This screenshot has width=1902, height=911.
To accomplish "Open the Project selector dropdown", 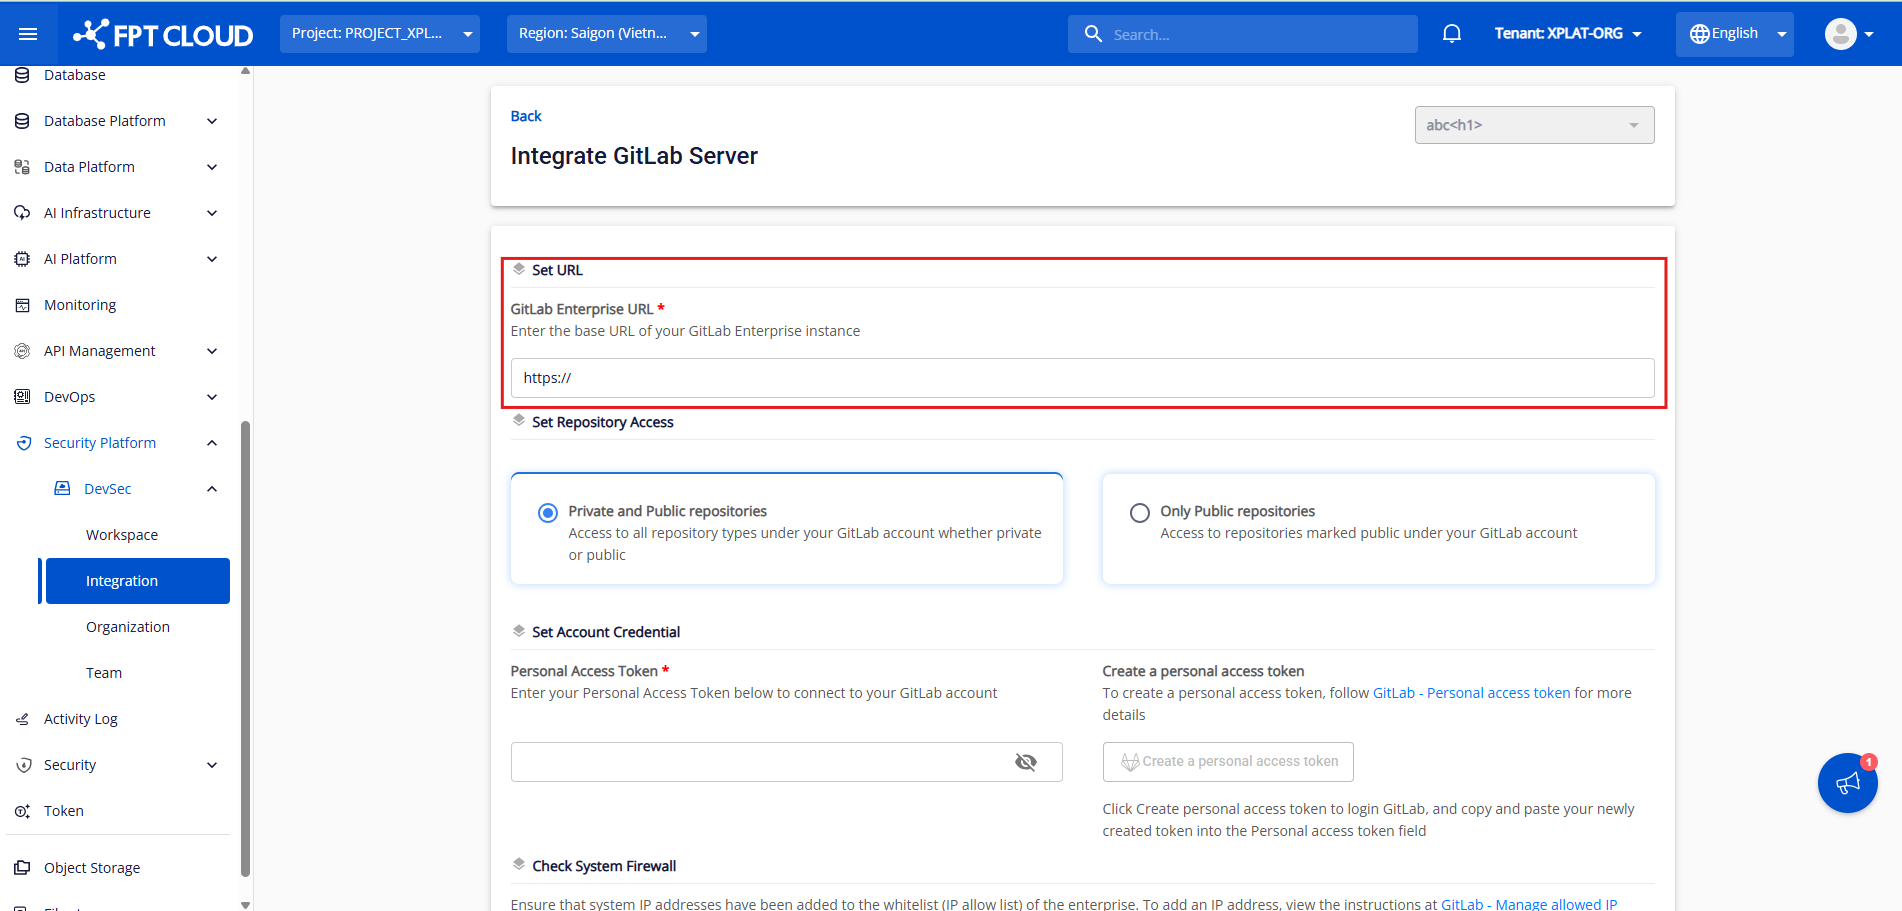I will coord(380,34).
